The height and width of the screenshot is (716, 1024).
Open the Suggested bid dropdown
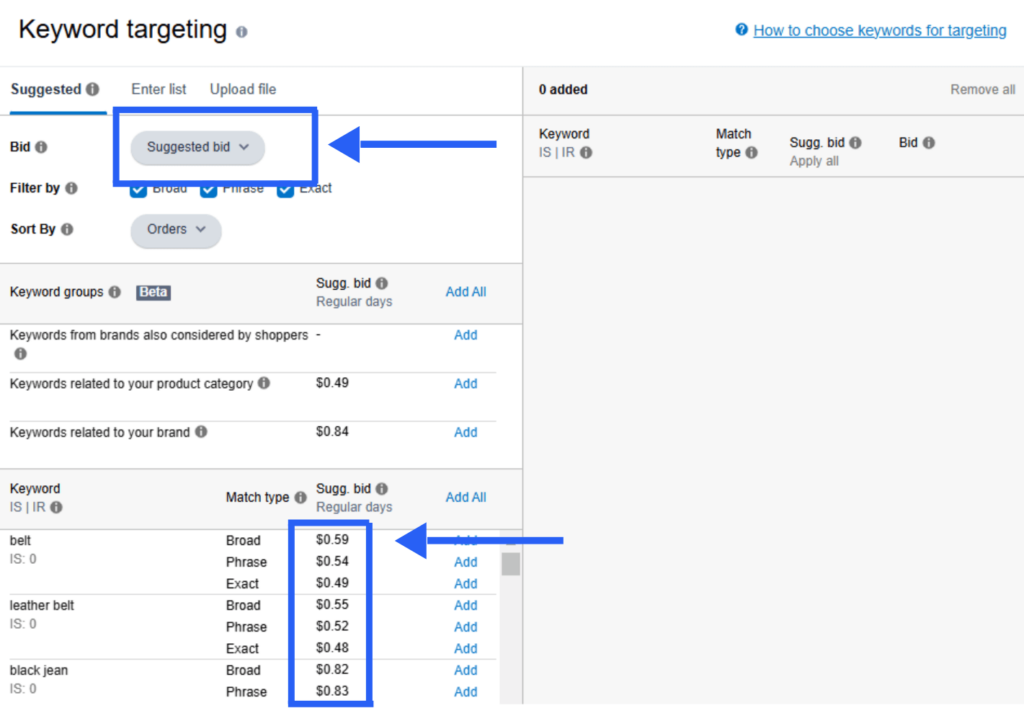click(x=197, y=147)
